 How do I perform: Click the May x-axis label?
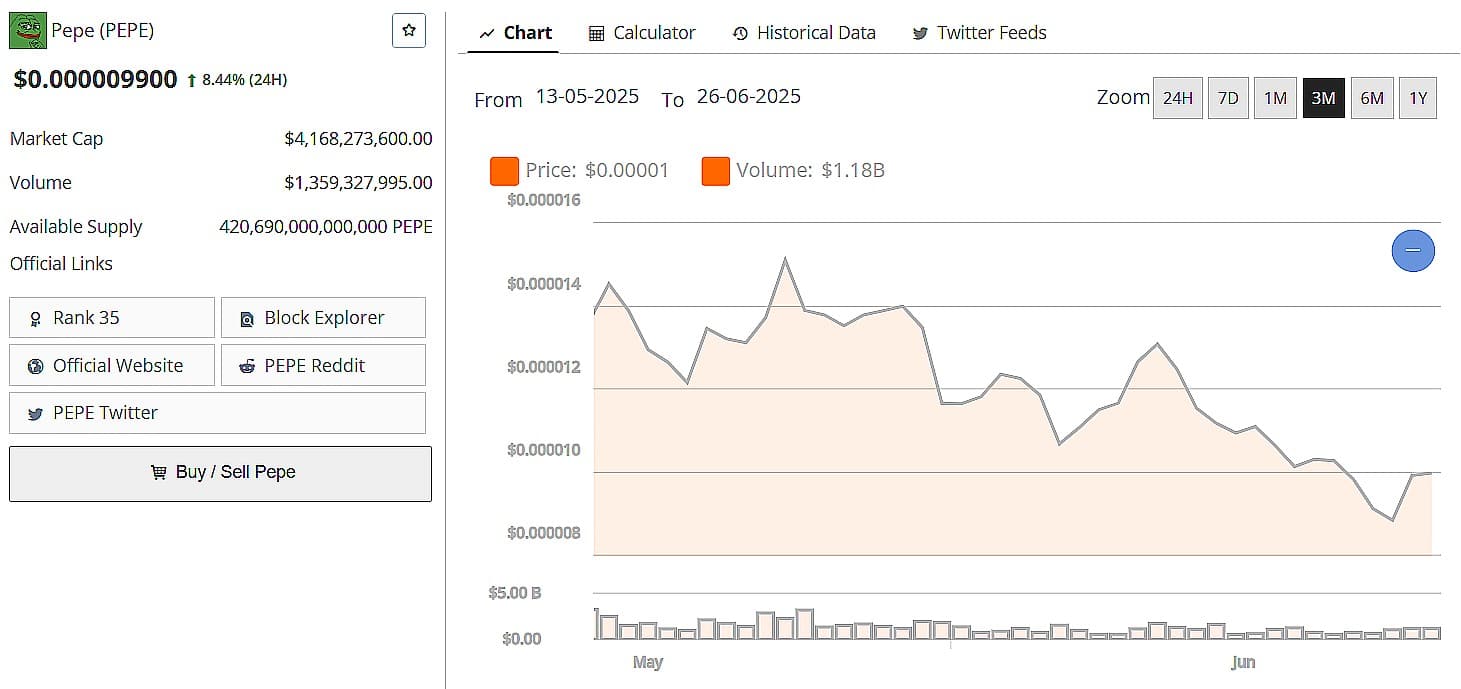(x=648, y=662)
